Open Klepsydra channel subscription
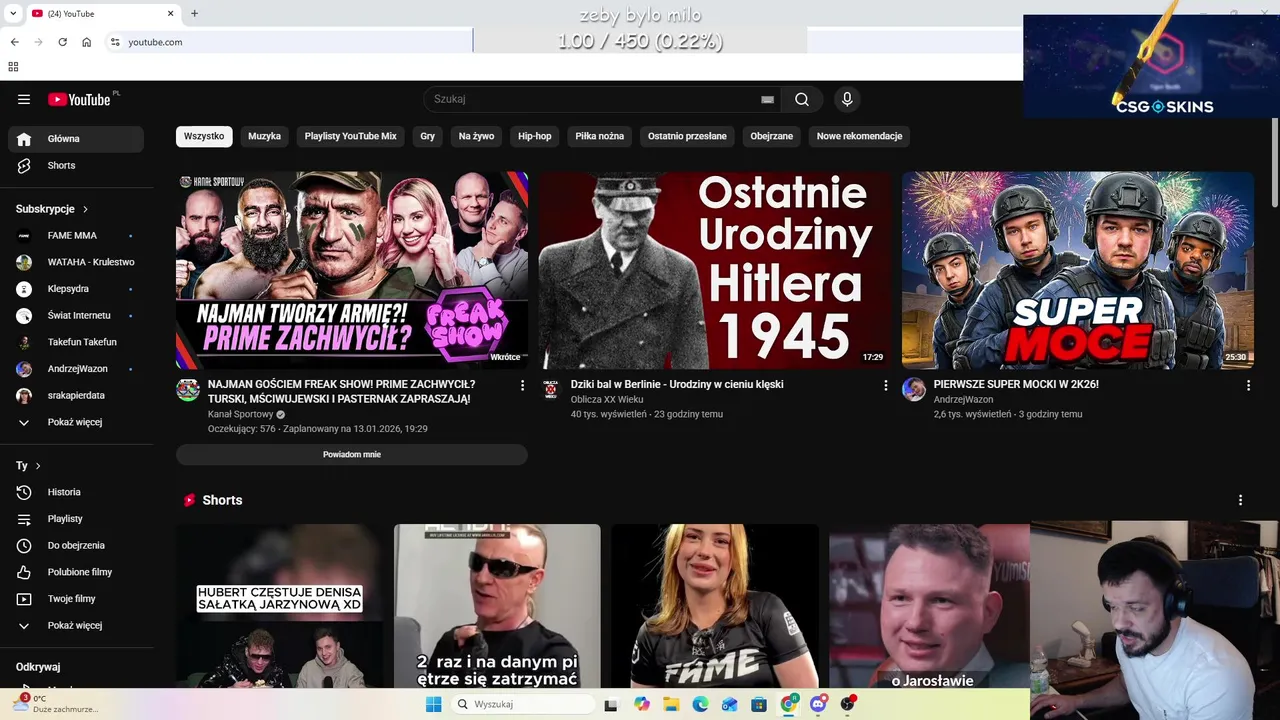The width and height of the screenshot is (1280, 720). click(x=76, y=289)
